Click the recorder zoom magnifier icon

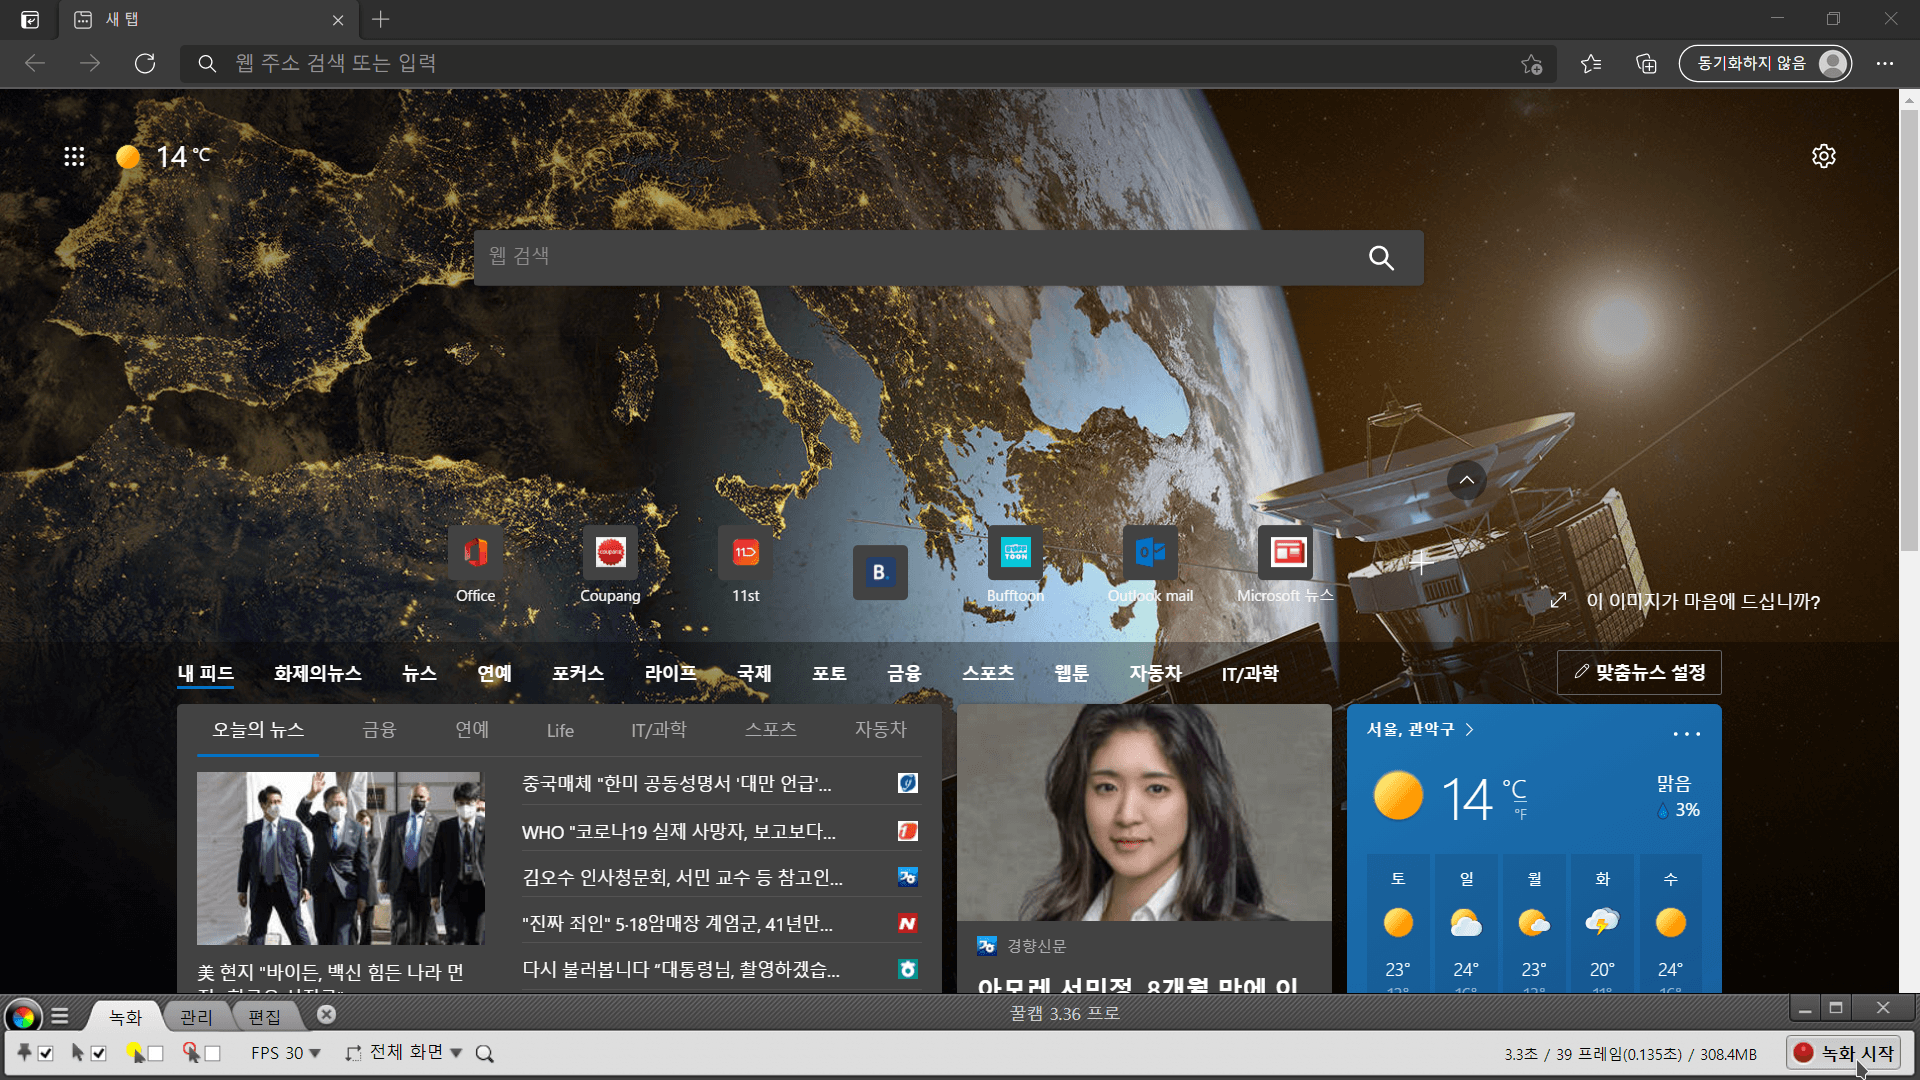tap(485, 1053)
